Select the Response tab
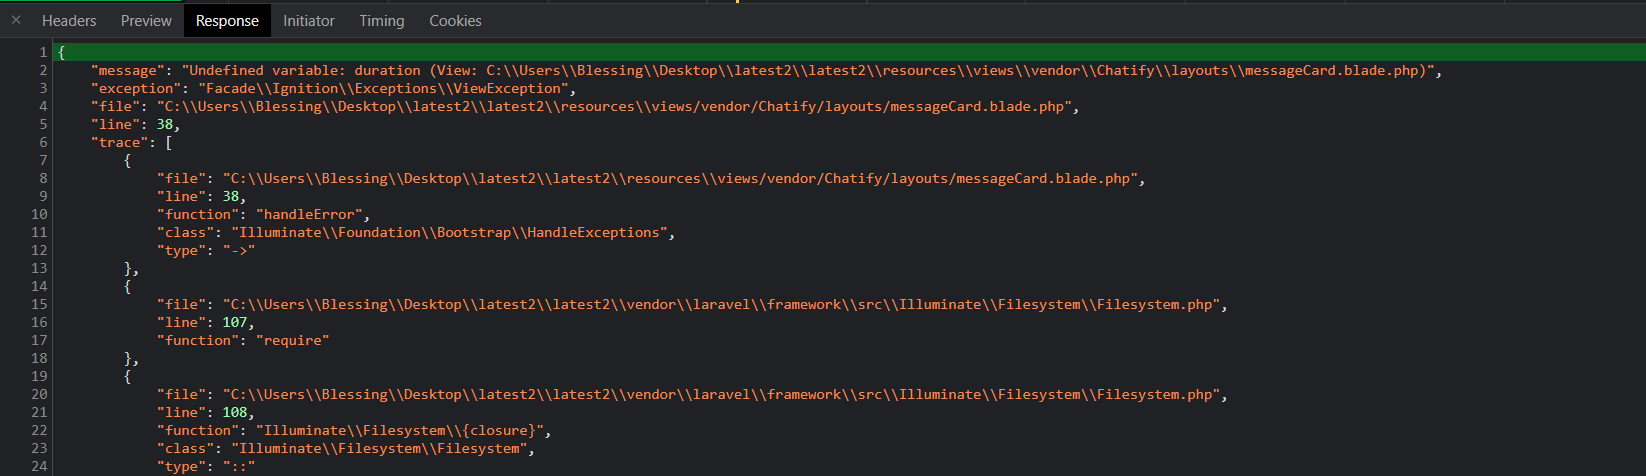The width and height of the screenshot is (1646, 476). [227, 20]
